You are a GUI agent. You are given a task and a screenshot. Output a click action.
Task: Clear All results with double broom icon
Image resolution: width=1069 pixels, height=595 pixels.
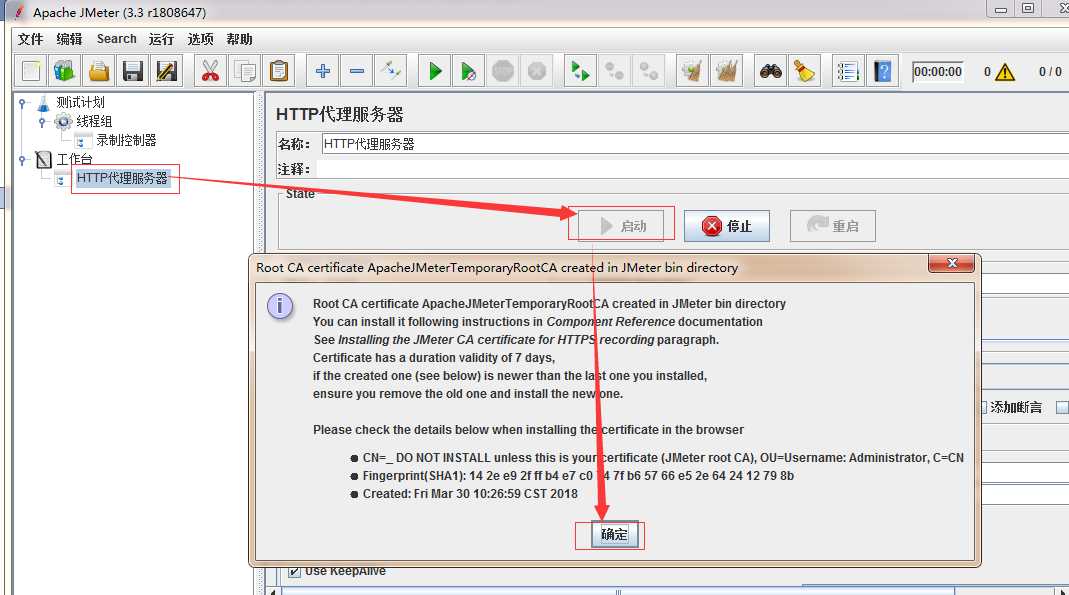coord(727,71)
